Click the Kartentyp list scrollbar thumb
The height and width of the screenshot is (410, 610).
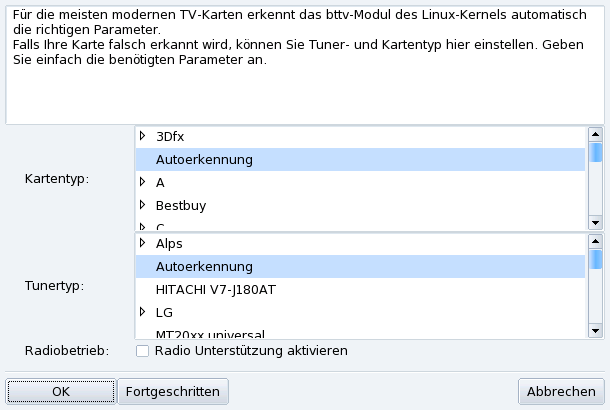click(x=596, y=151)
